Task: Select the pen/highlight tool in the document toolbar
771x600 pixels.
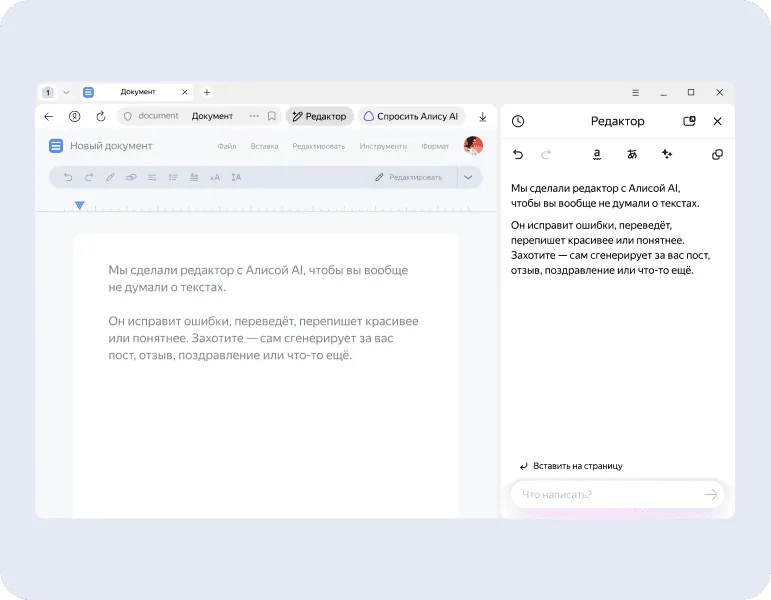Action: [x=110, y=177]
